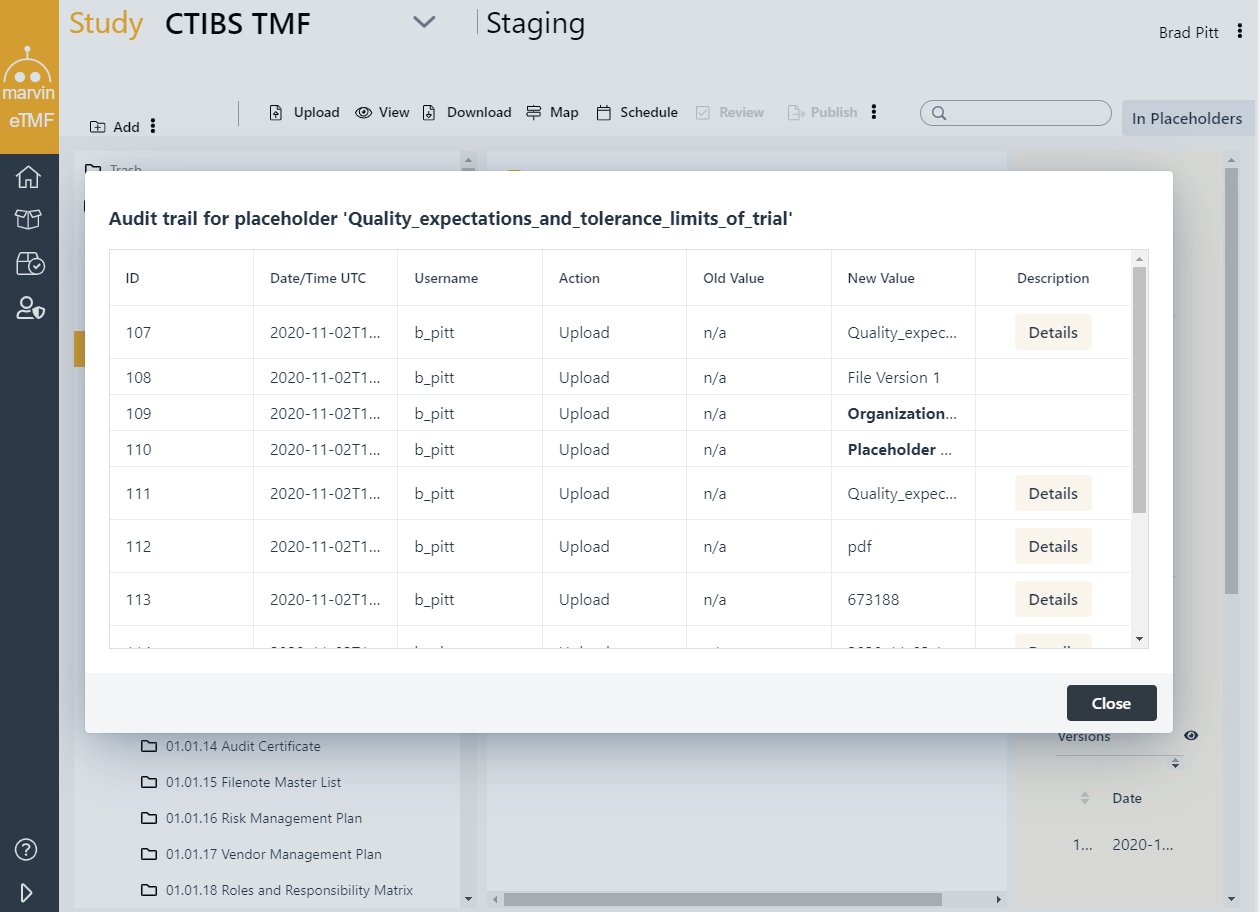Open the help question mark icon
This screenshot has width=1260, height=912.
coord(27,850)
